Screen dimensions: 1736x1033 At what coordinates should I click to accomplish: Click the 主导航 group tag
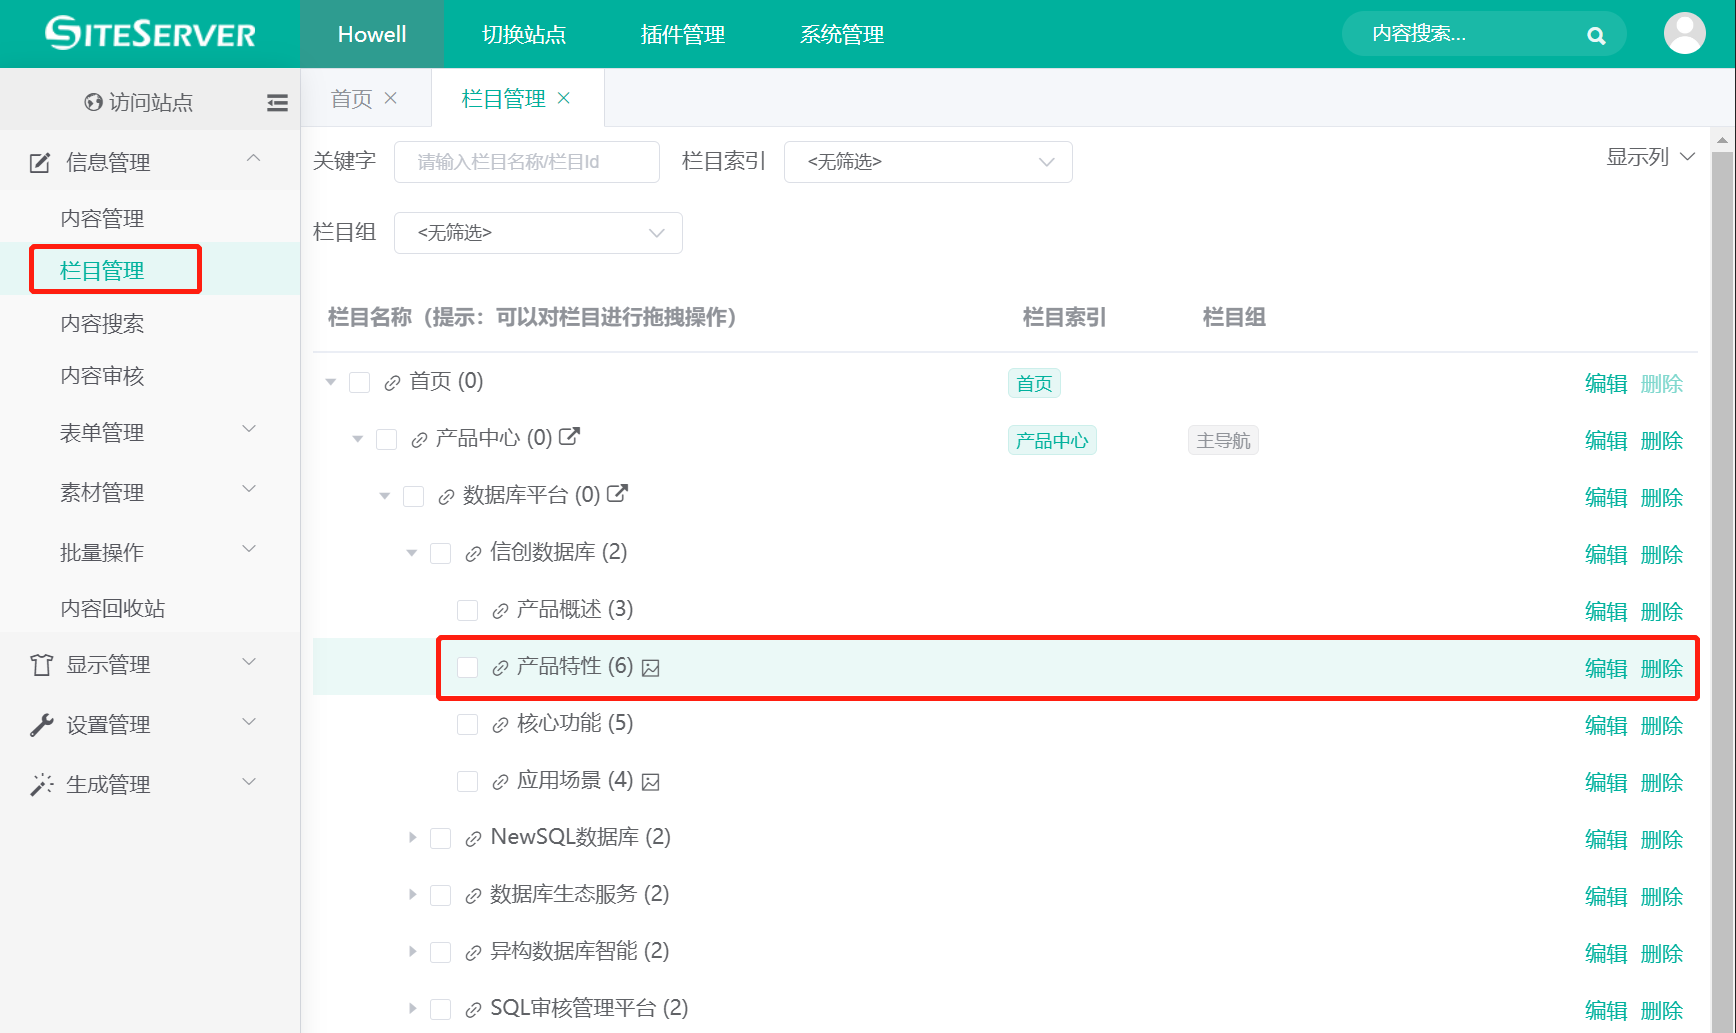click(1223, 440)
